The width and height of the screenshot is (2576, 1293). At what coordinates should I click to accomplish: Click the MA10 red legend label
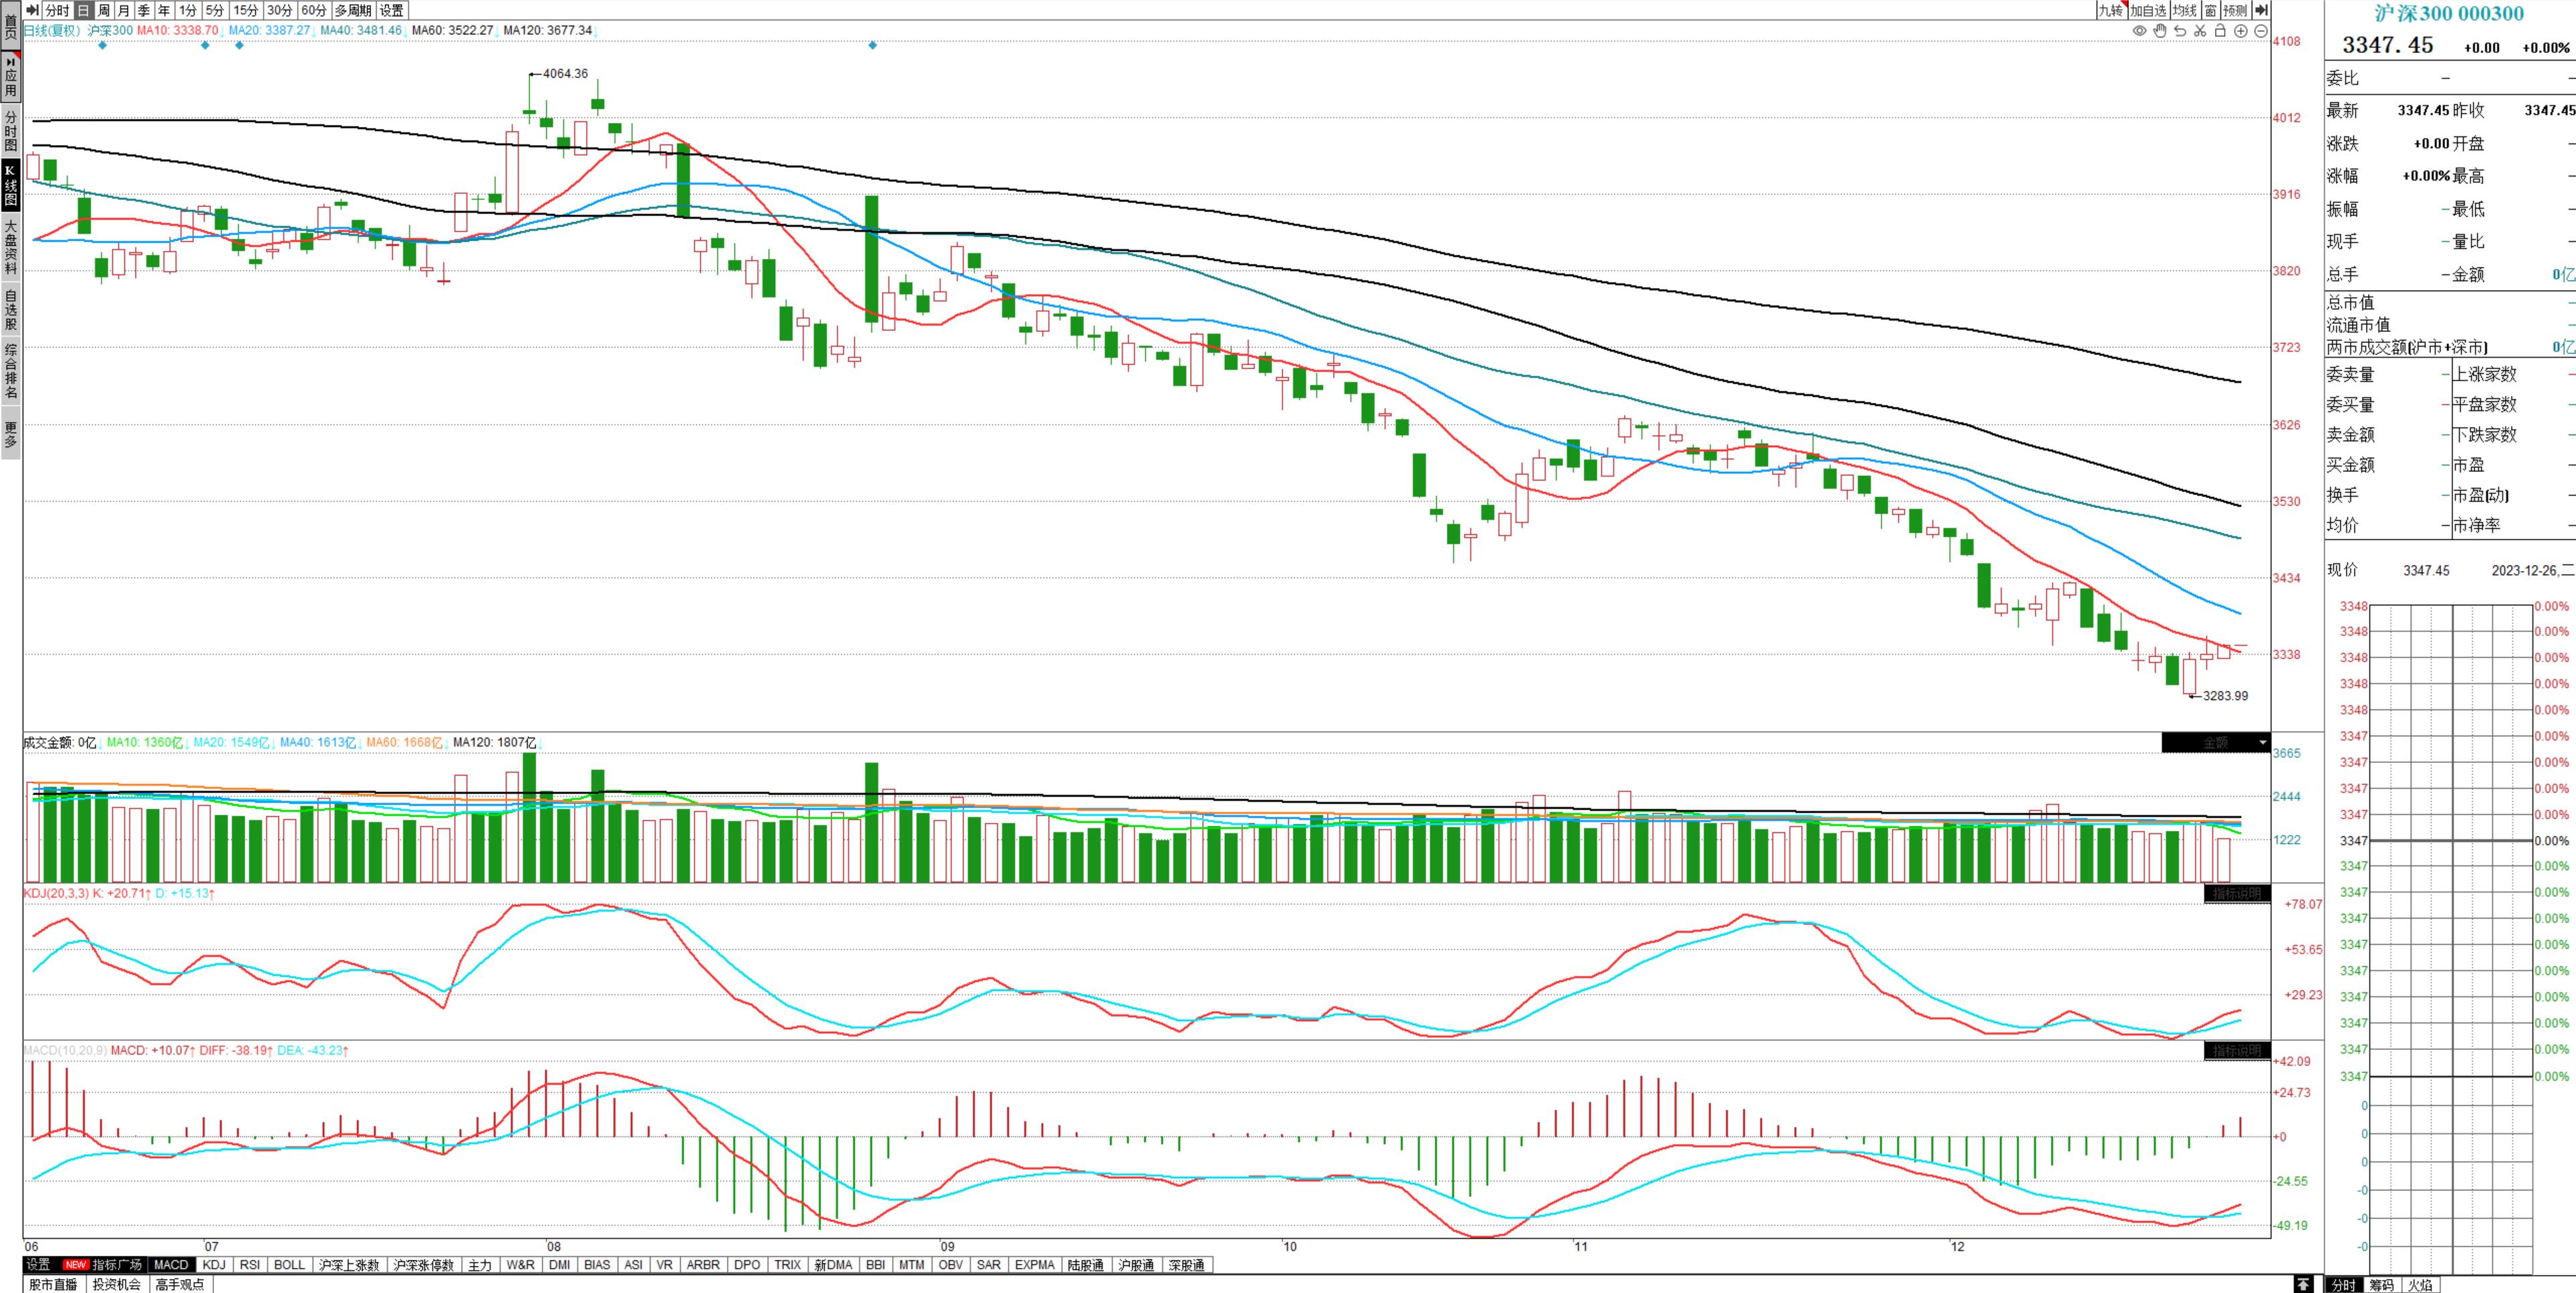click(x=177, y=30)
